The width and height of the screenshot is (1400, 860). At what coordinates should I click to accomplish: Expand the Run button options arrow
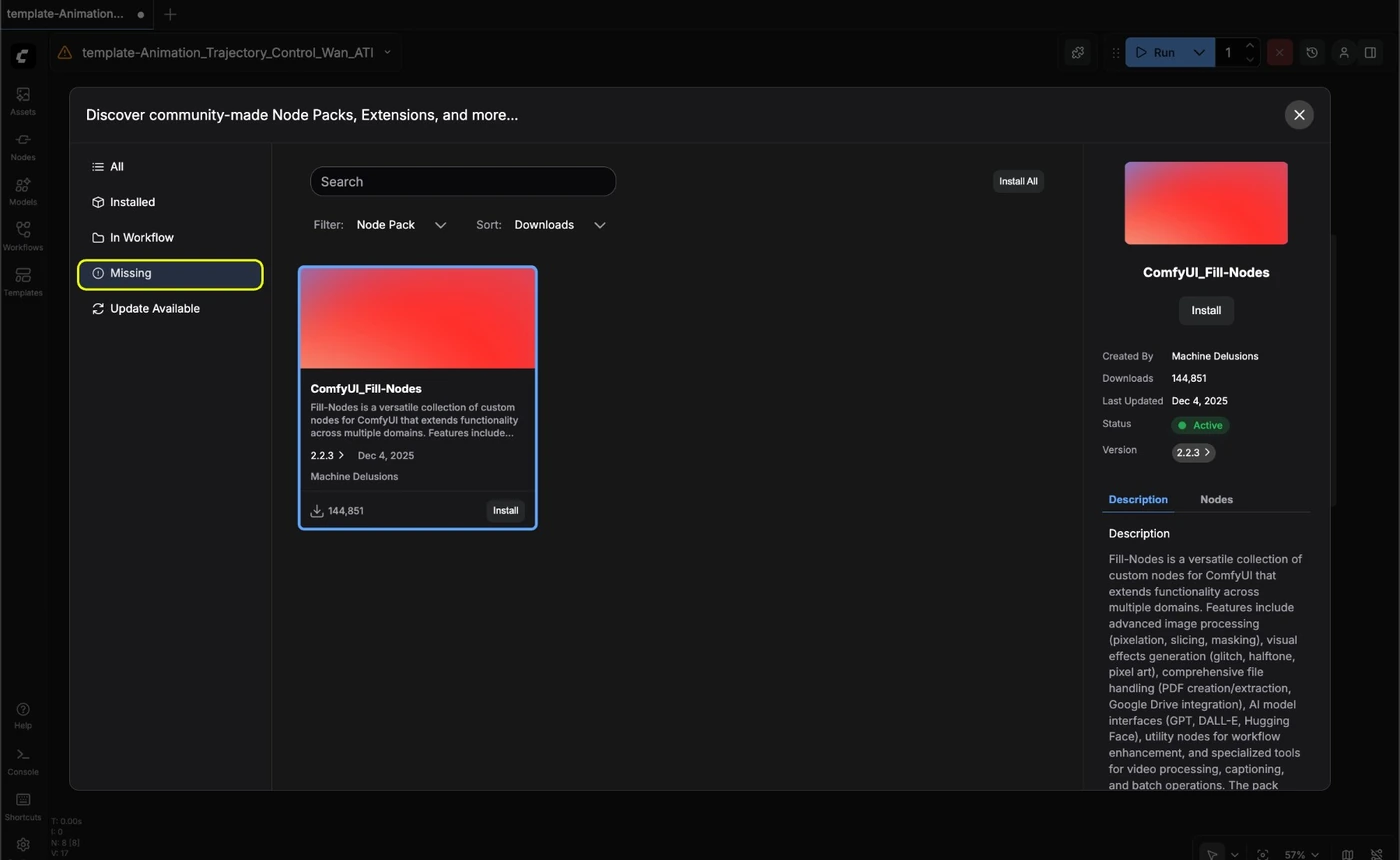pos(1198,52)
